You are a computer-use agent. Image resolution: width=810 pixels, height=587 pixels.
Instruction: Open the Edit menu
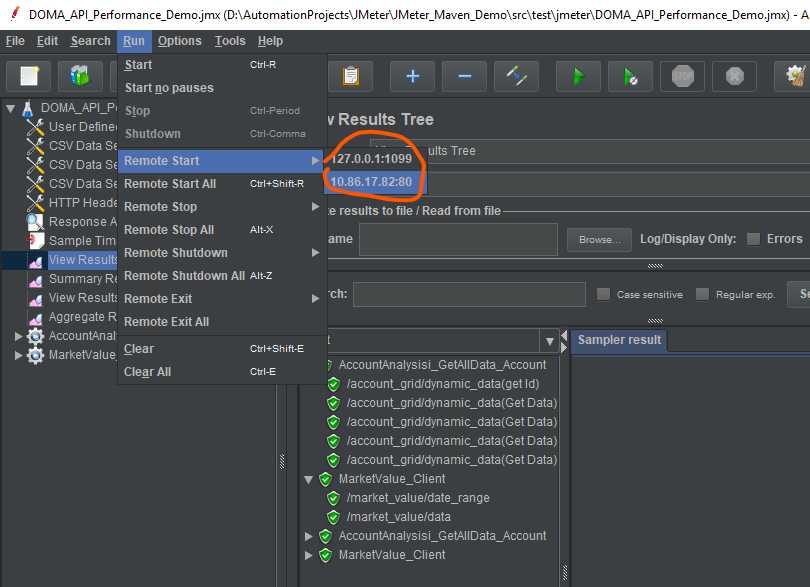pos(47,41)
